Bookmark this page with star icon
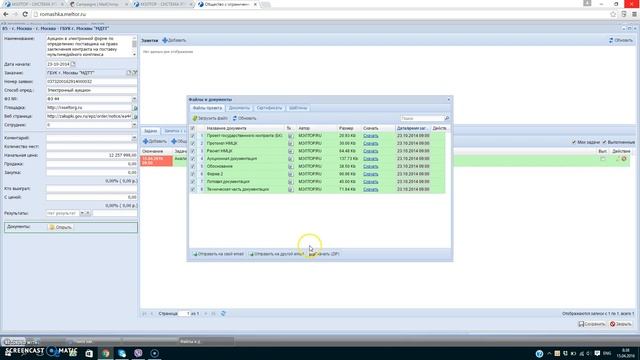The image size is (640, 360). (x=613, y=14)
